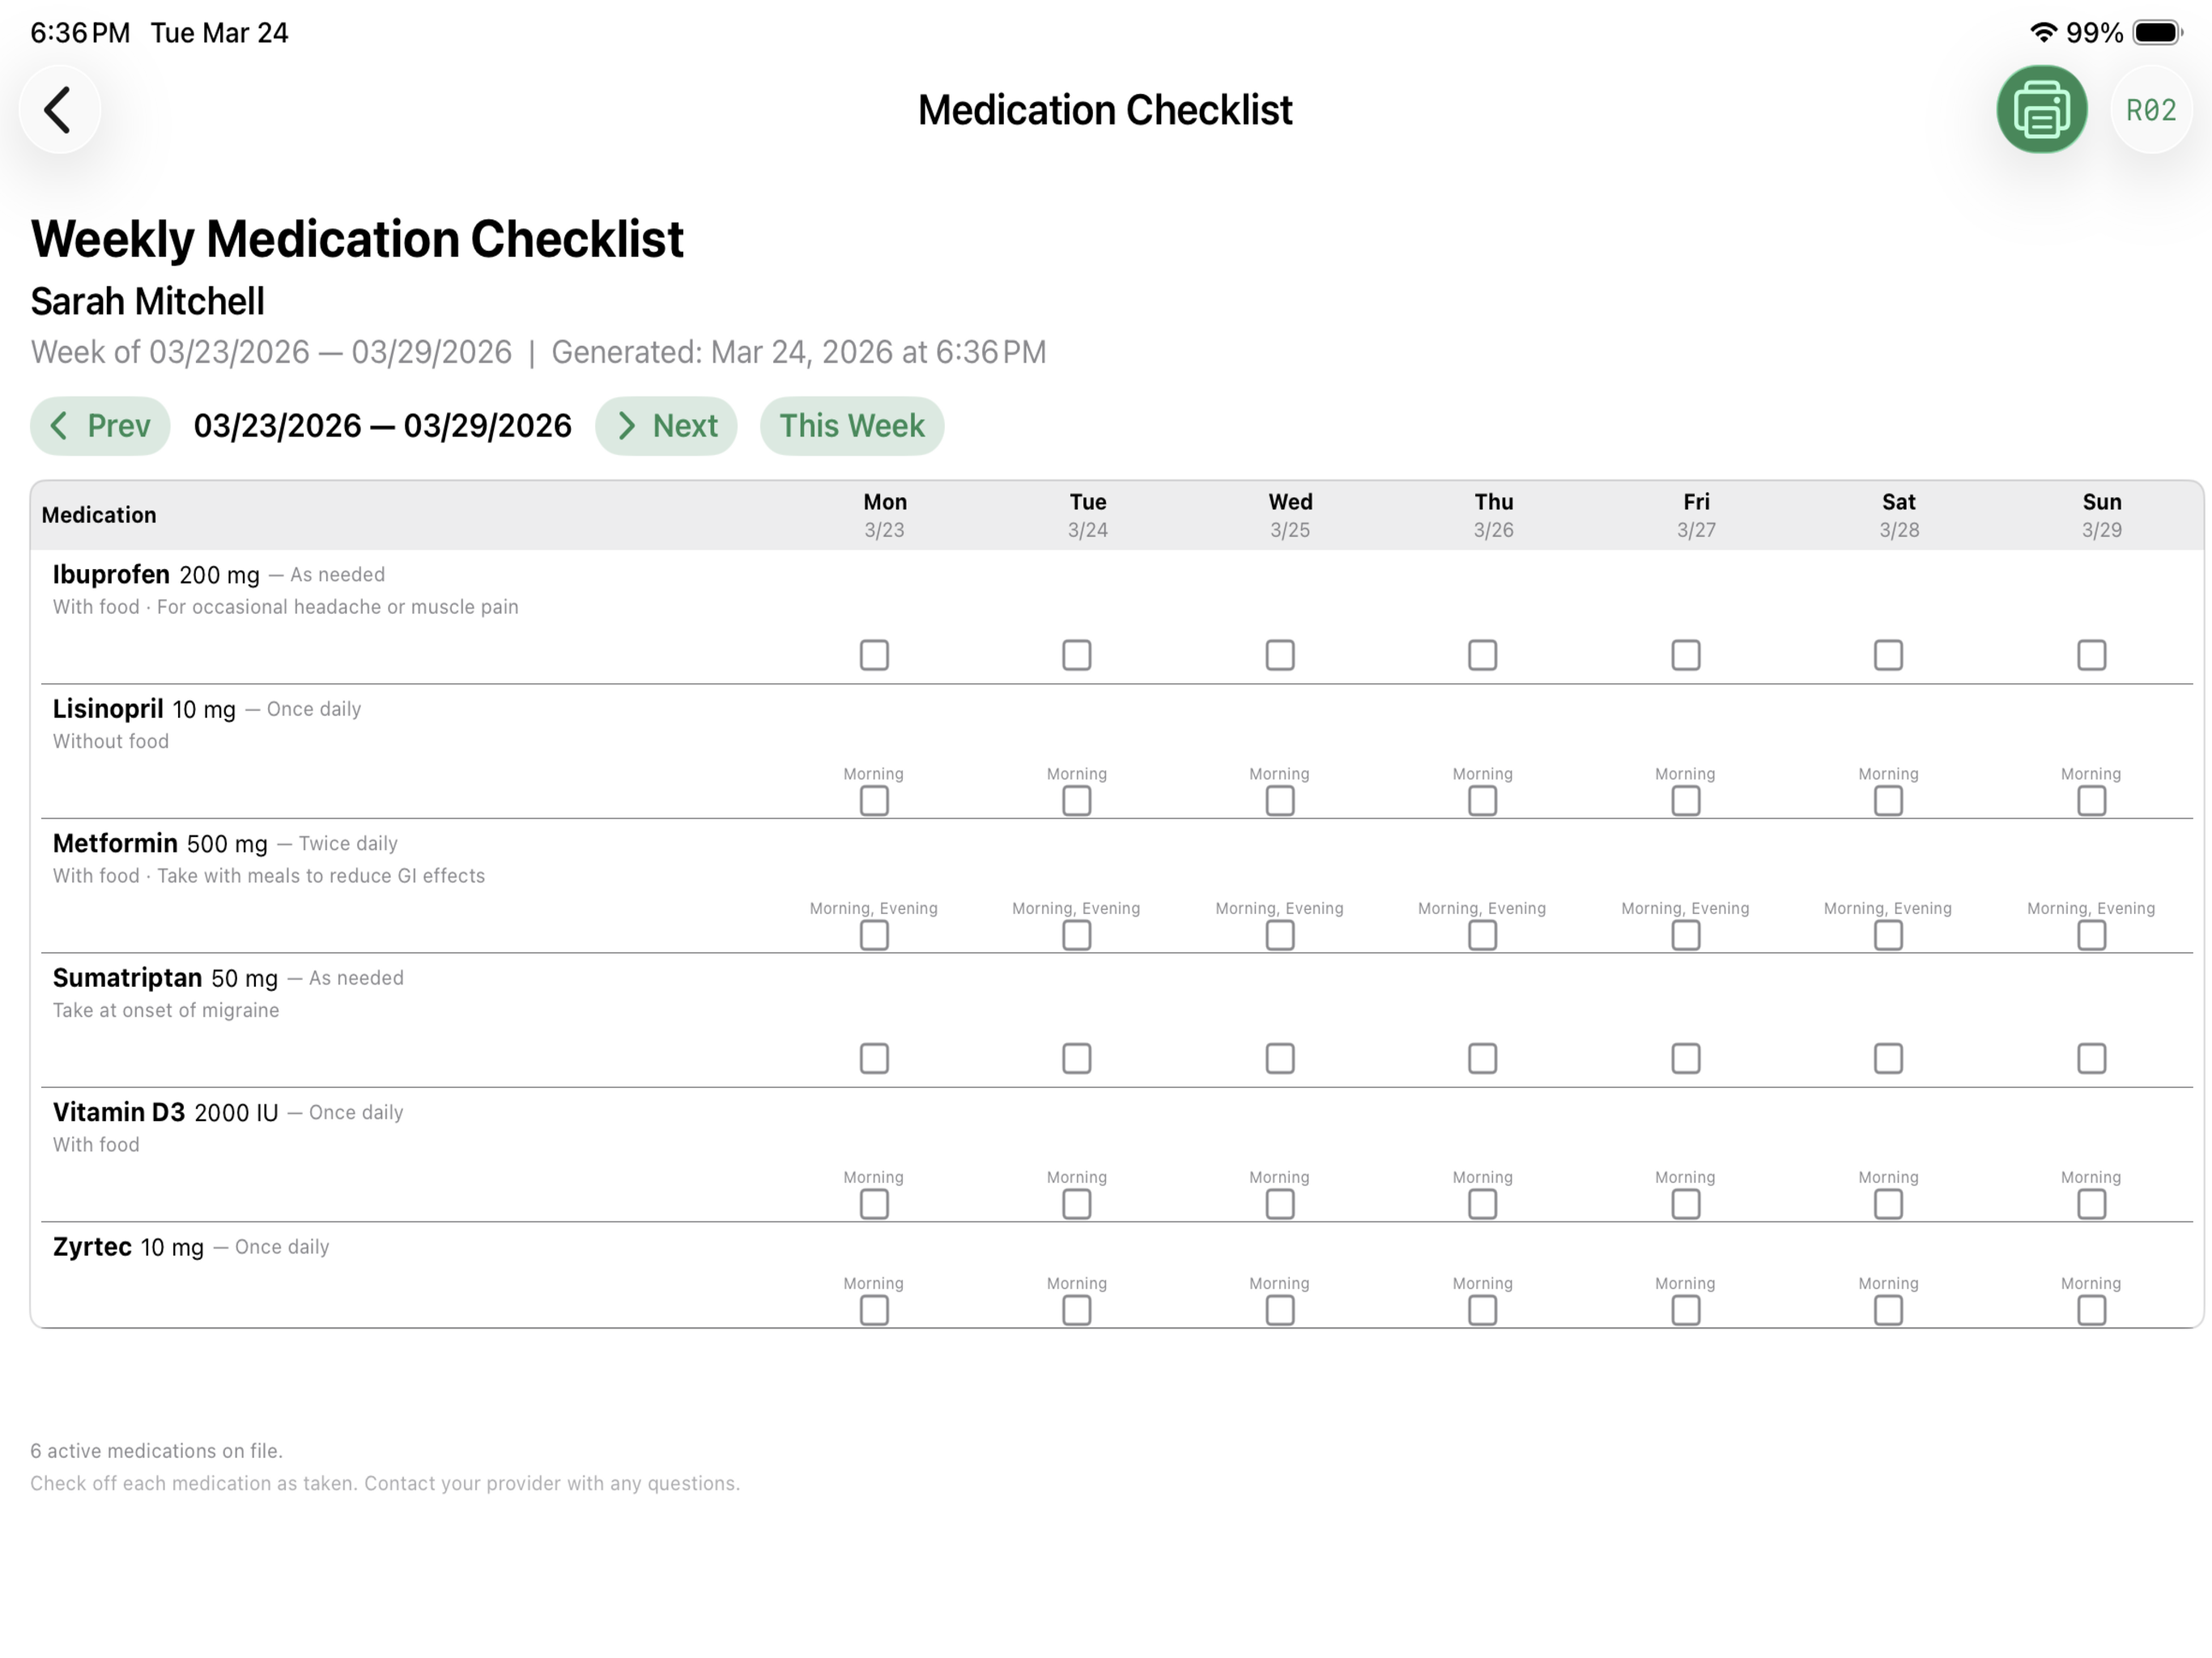2212x1658 pixels.
Task: Select the date range 03/23/2026 — 03/29/2026
Action: coord(381,425)
